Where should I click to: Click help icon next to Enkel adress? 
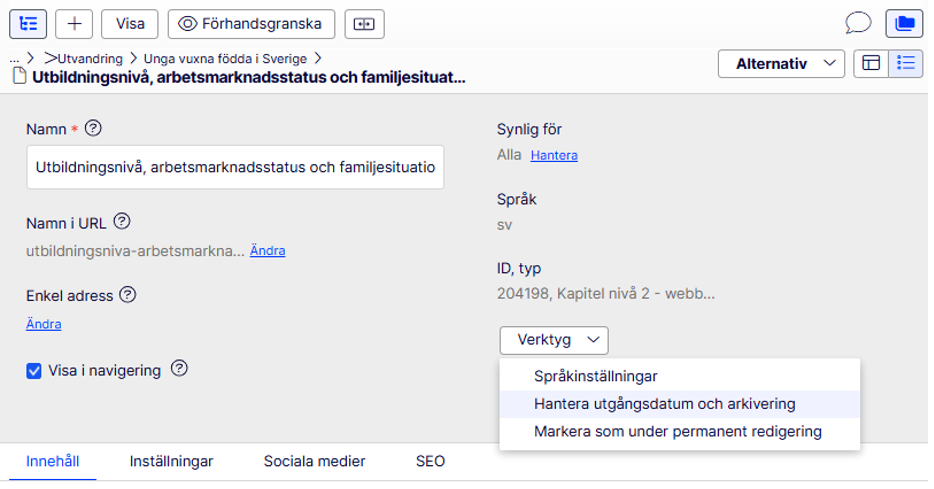[x=127, y=295]
